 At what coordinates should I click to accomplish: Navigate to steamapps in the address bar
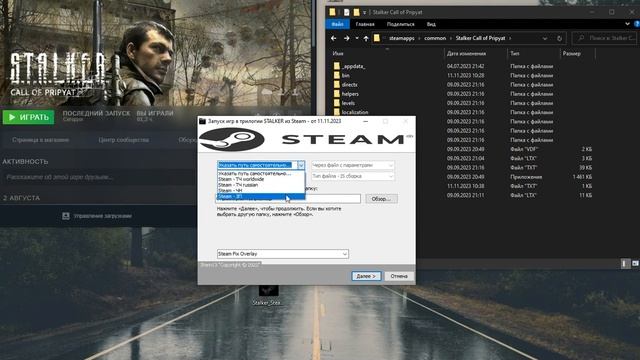[x=402, y=38]
